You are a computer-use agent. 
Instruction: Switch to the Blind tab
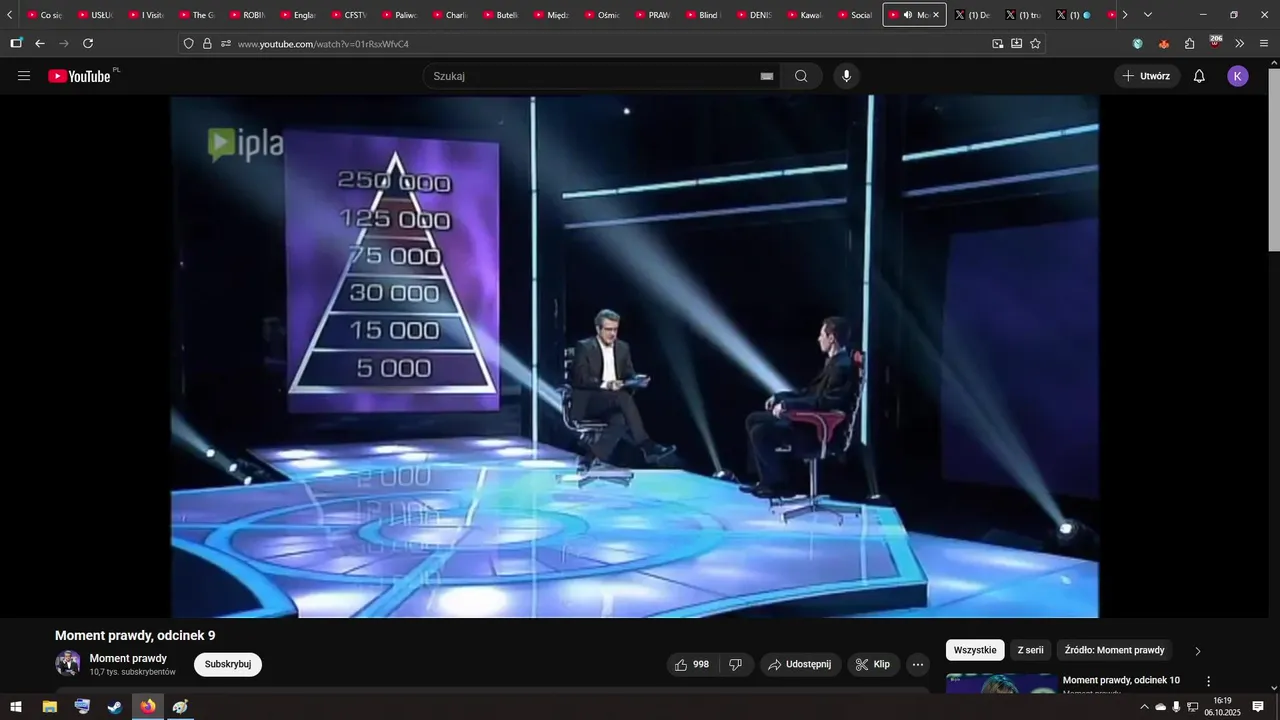[705, 15]
